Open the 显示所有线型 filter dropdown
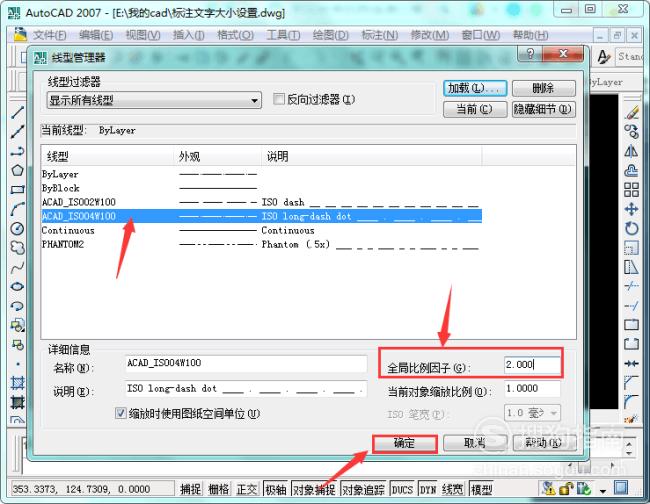 point(154,100)
